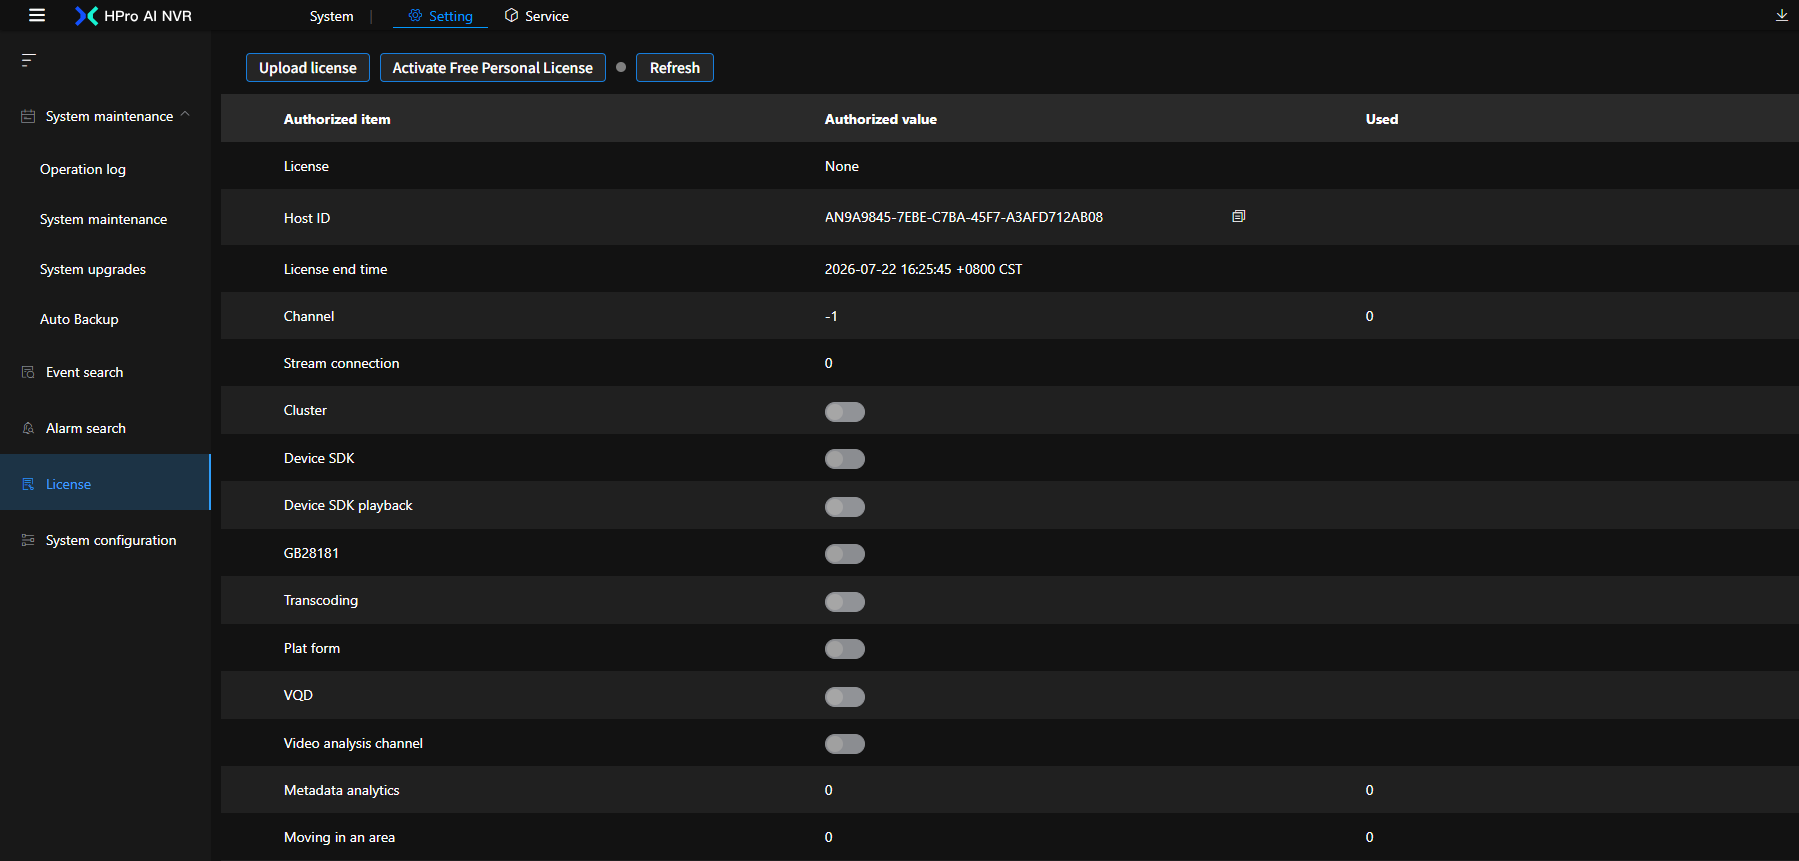
Task: Click the License sidebar icon
Action: pyautogui.click(x=28, y=484)
